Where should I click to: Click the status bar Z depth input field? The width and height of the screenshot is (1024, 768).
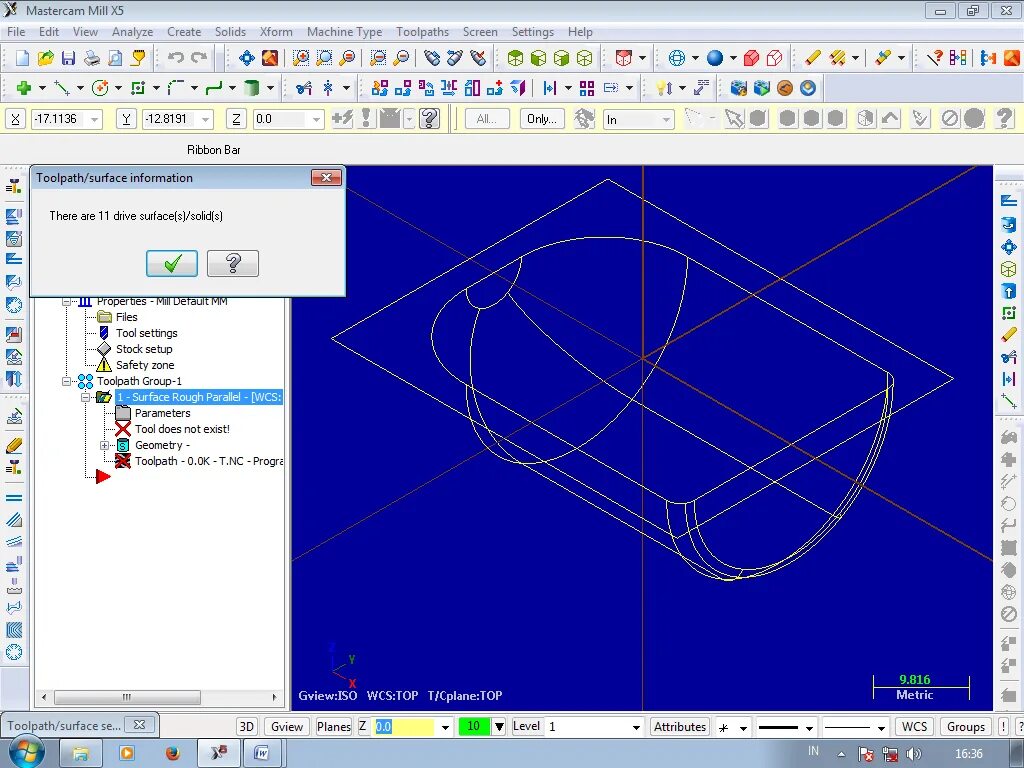tap(404, 726)
